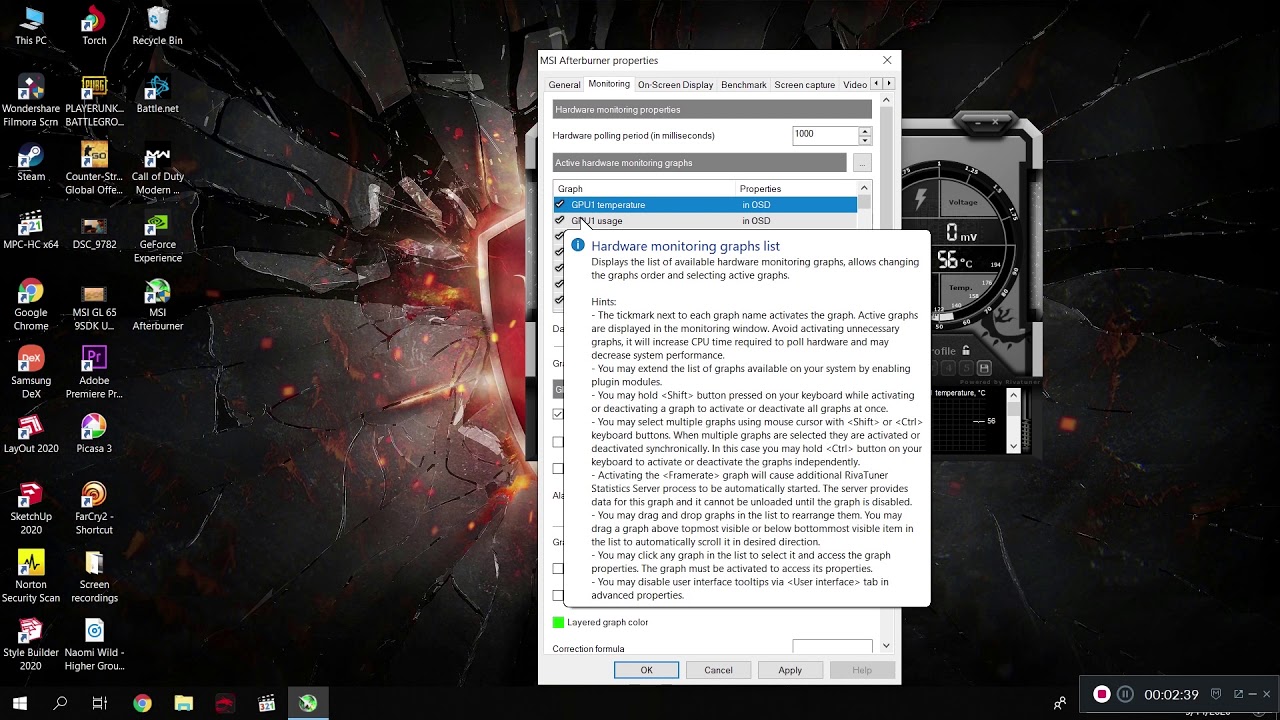This screenshot has height=720, width=1280.
Task: Open the Screen capture tab
Action: coord(804,85)
